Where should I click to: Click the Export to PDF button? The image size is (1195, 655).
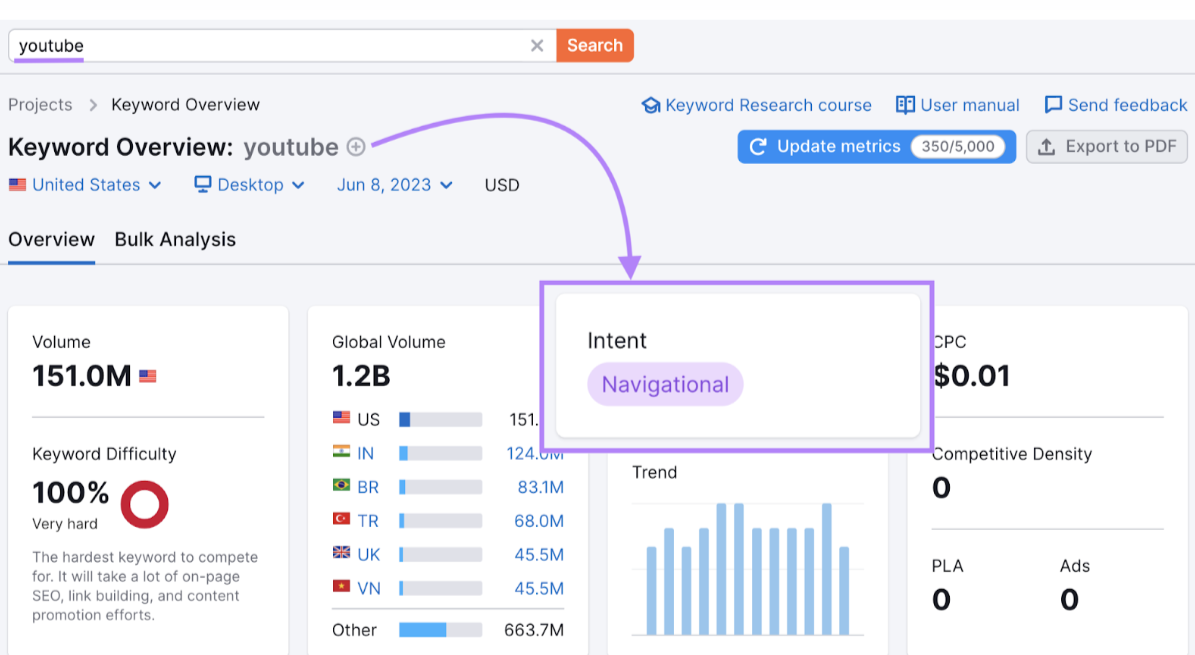click(1107, 146)
